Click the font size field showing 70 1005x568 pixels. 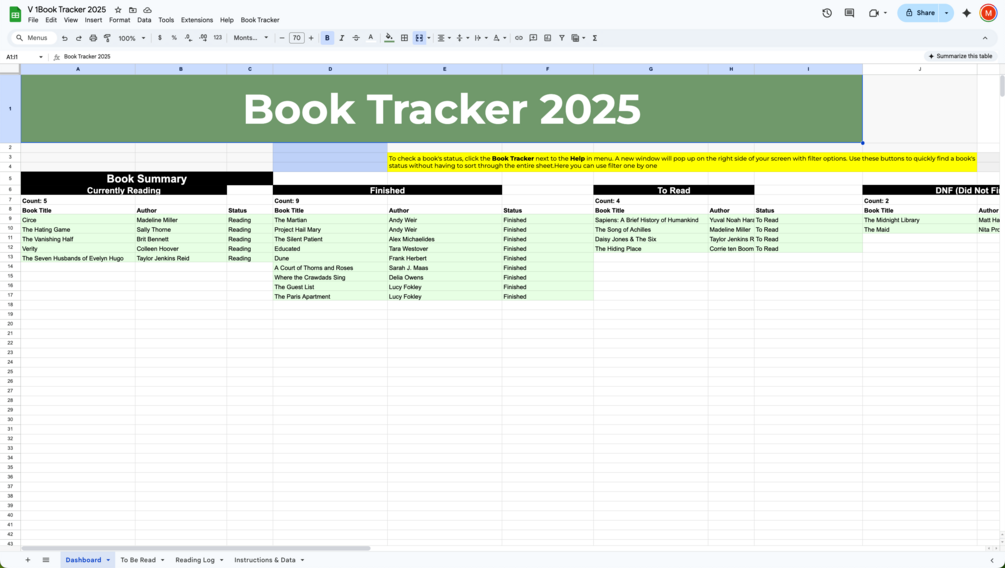pyautogui.click(x=296, y=38)
